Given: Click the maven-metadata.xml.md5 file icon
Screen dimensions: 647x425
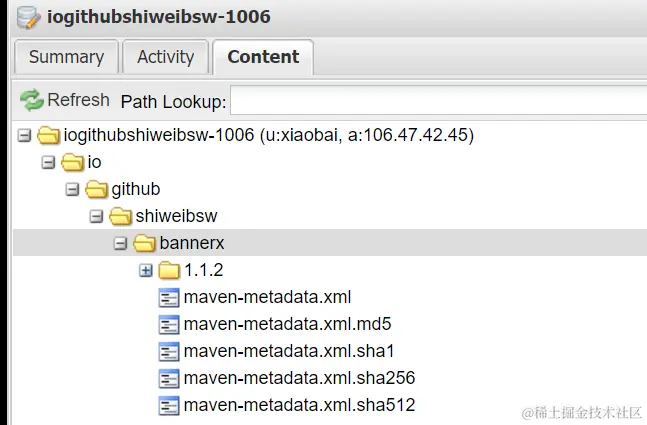Looking at the screenshot, I should pos(169,324).
